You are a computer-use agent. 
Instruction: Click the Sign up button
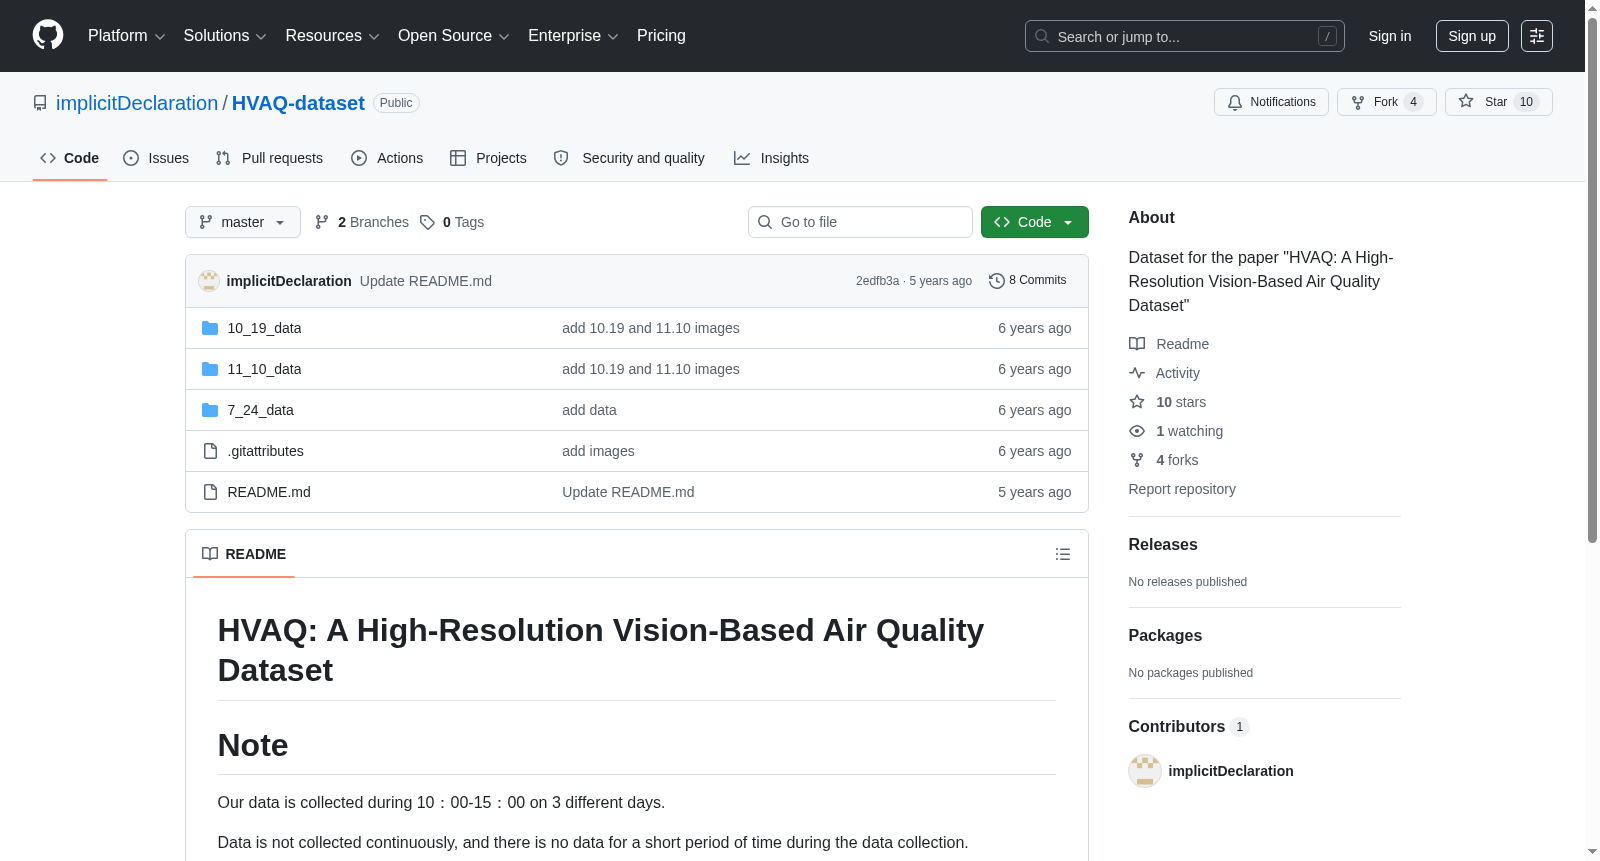tap(1472, 36)
